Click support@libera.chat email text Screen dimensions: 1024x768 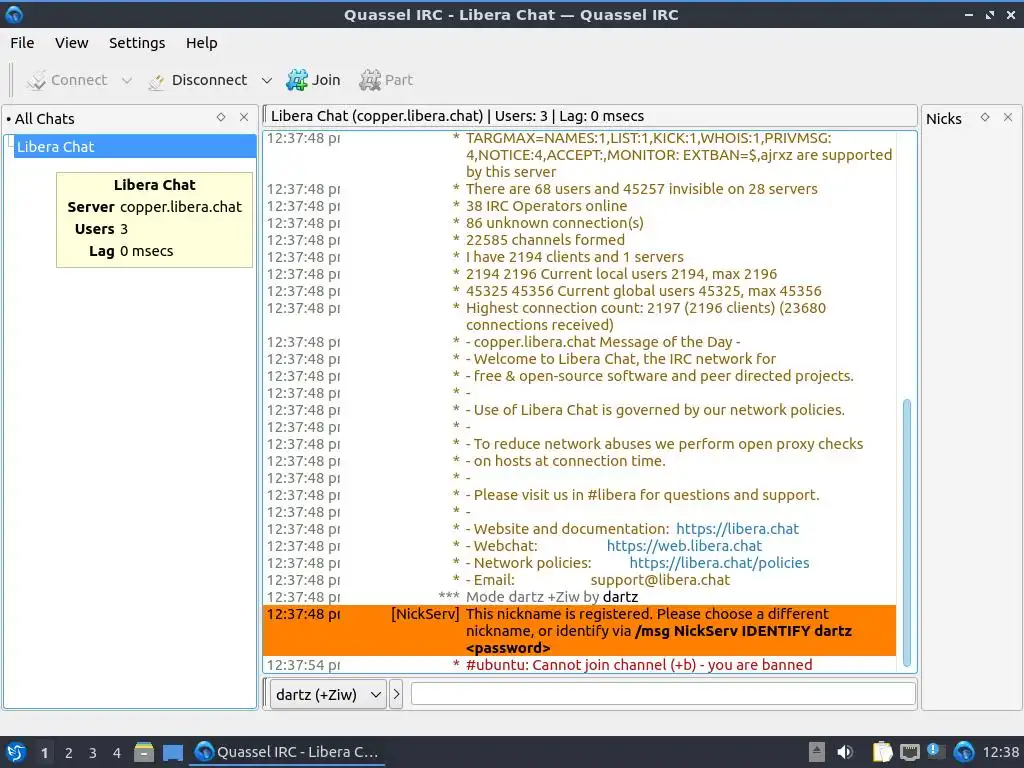pos(660,580)
